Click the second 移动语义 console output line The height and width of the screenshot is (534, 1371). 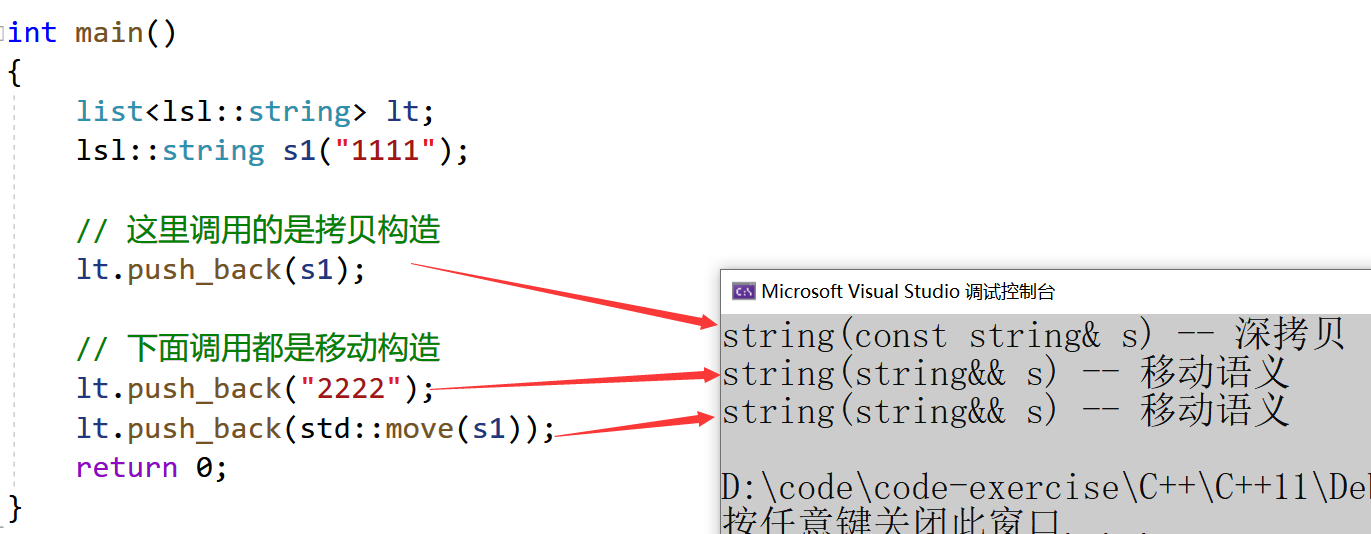1005,411
